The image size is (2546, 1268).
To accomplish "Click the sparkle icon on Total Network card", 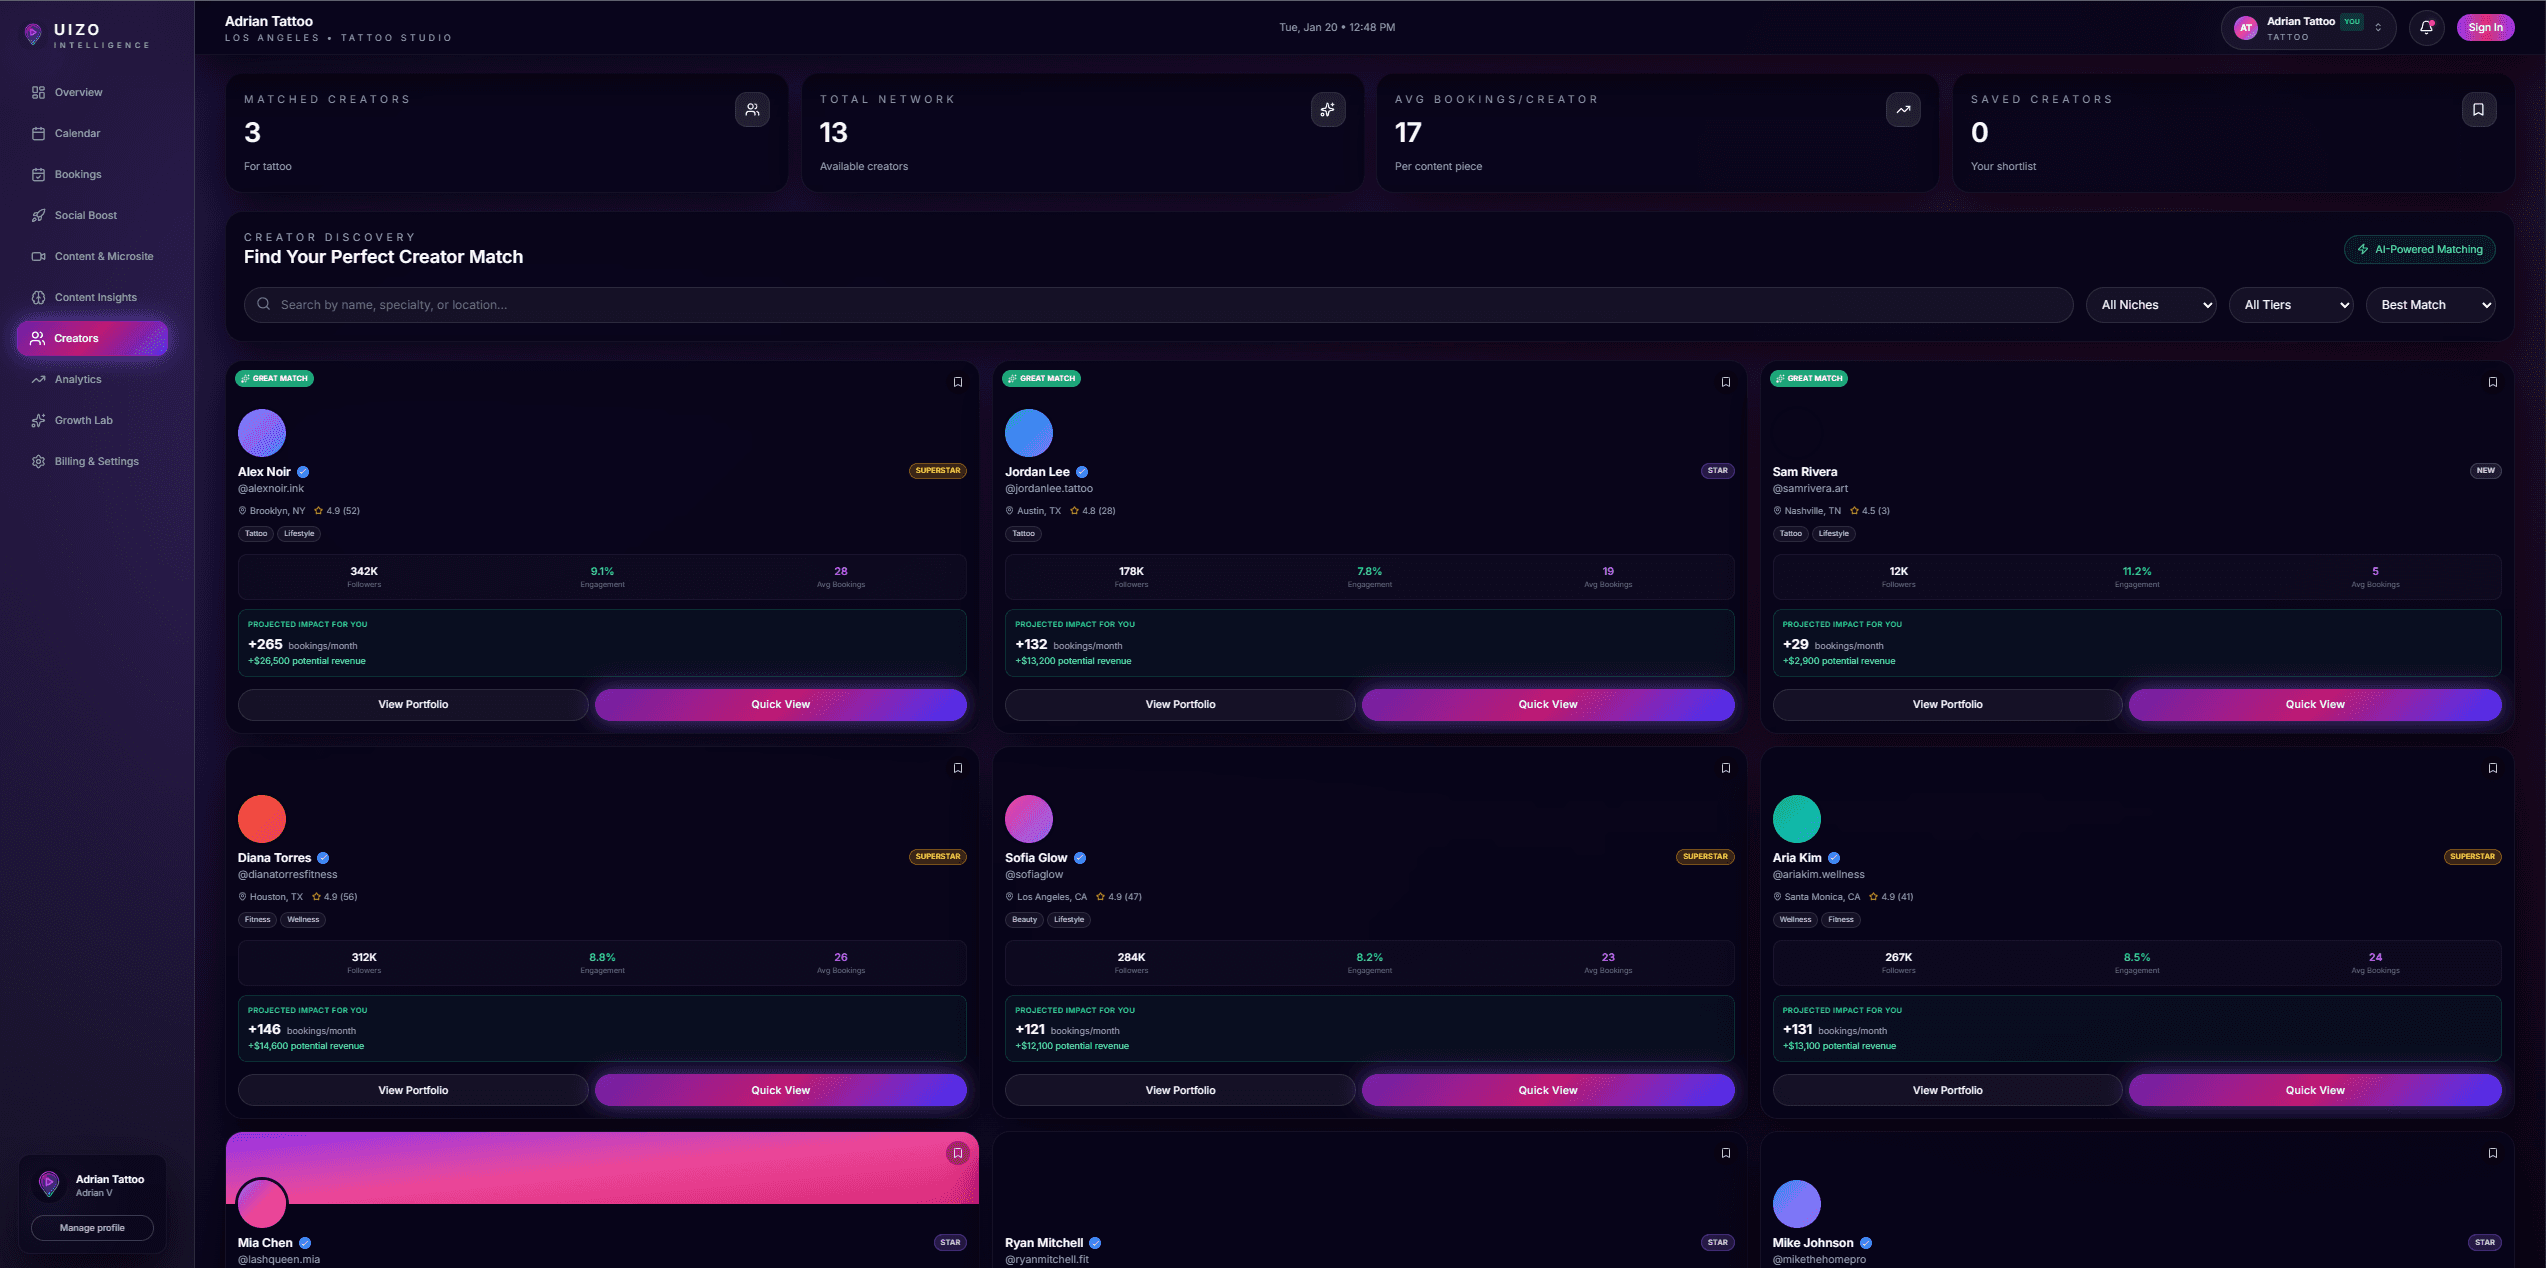I will point(1328,110).
